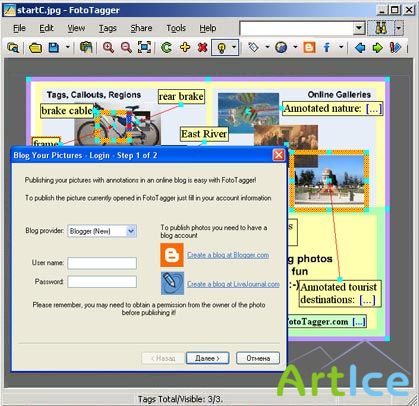This screenshot has width=419, height=406.
Task: Select the 'brake cable' tag label
Action: pyautogui.click(x=67, y=110)
